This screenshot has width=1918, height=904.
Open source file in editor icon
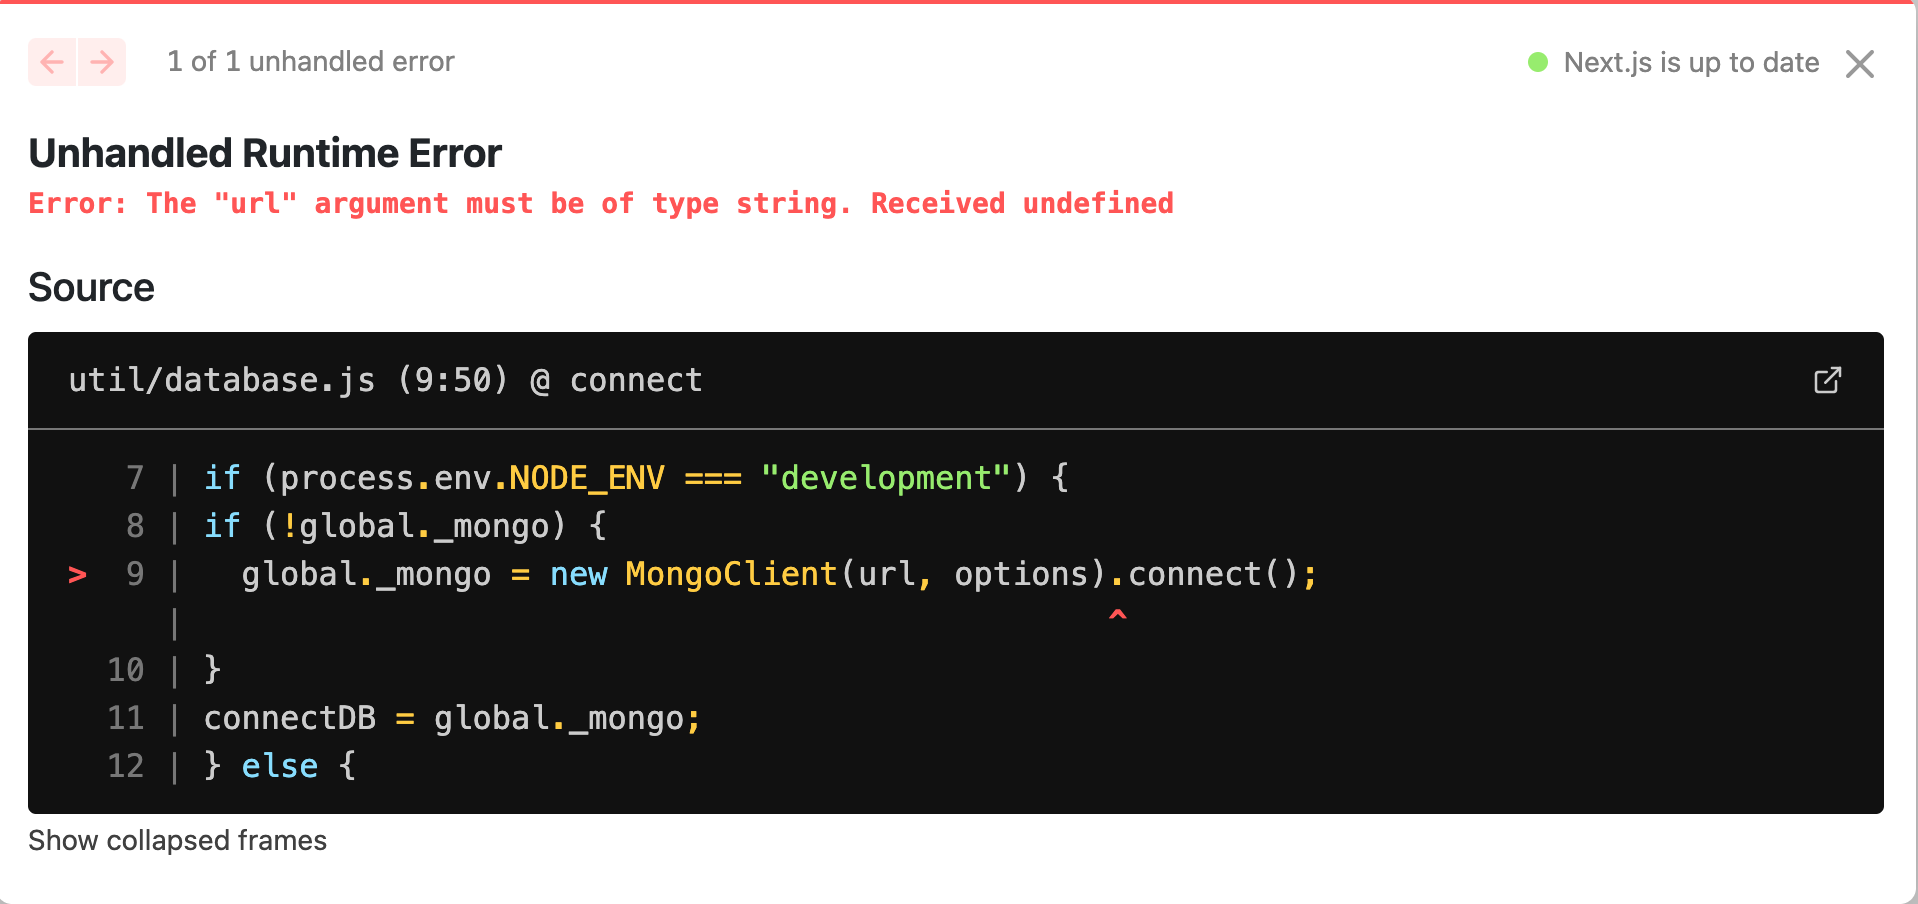click(1827, 380)
